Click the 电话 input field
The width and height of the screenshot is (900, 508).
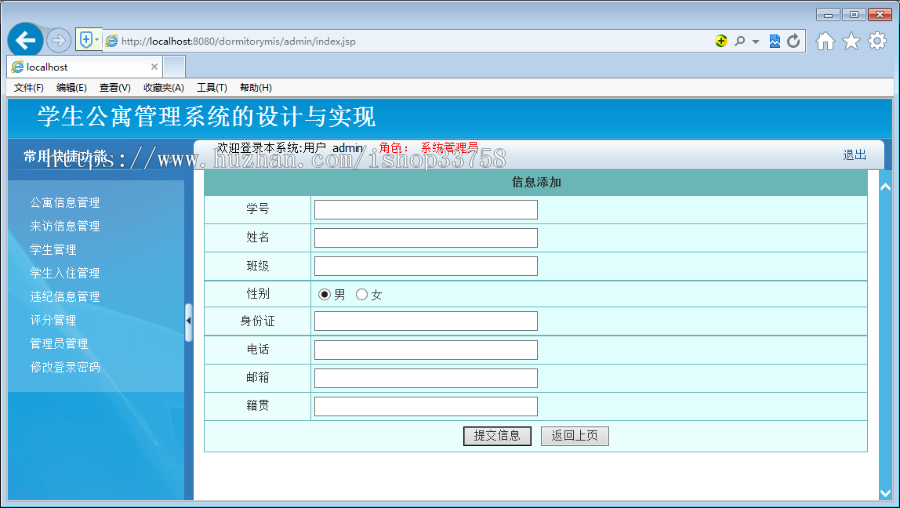point(426,350)
